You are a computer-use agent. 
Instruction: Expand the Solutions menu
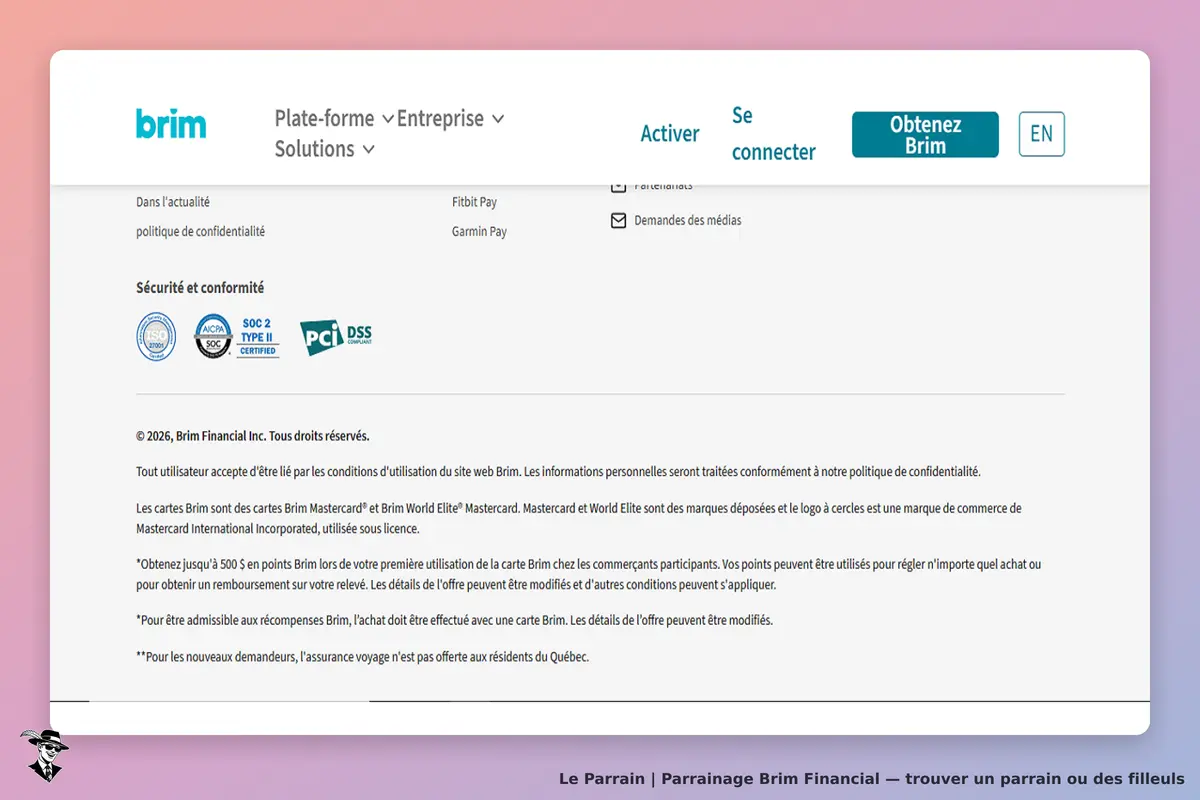[325, 149]
